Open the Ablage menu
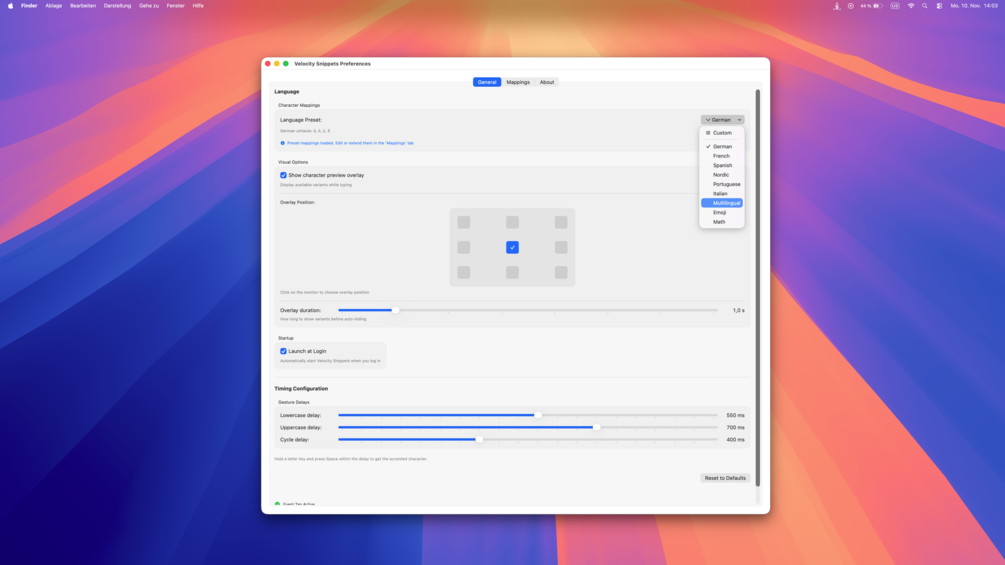The width and height of the screenshot is (1005, 565). 54,6
